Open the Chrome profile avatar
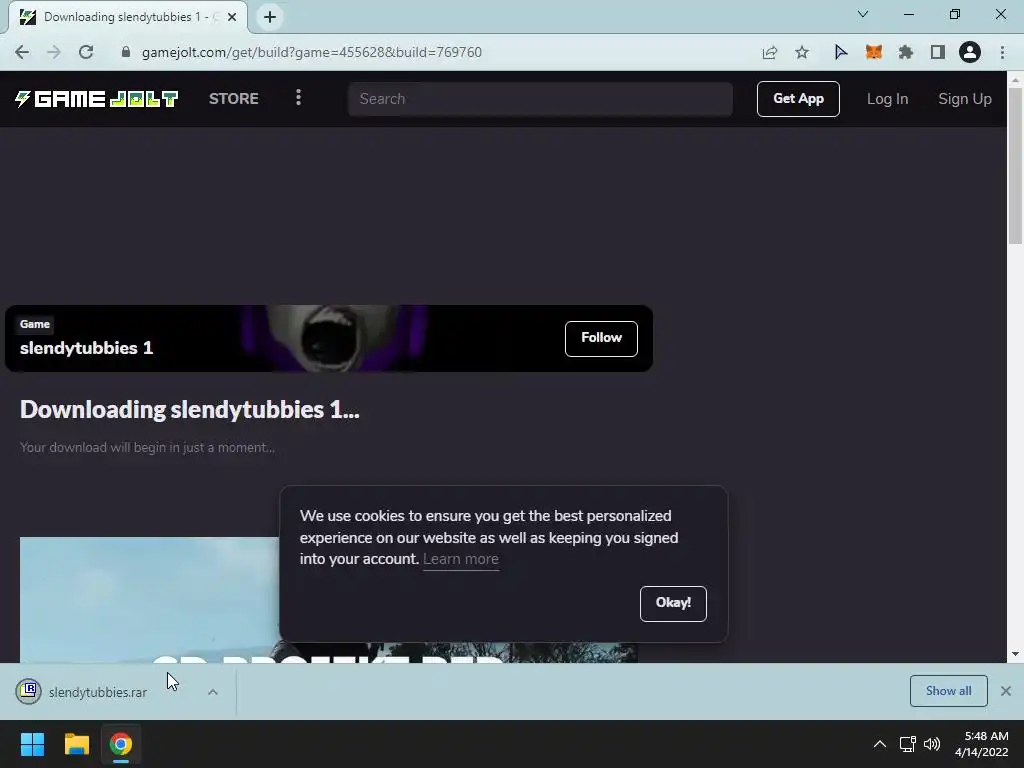 (x=970, y=52)
